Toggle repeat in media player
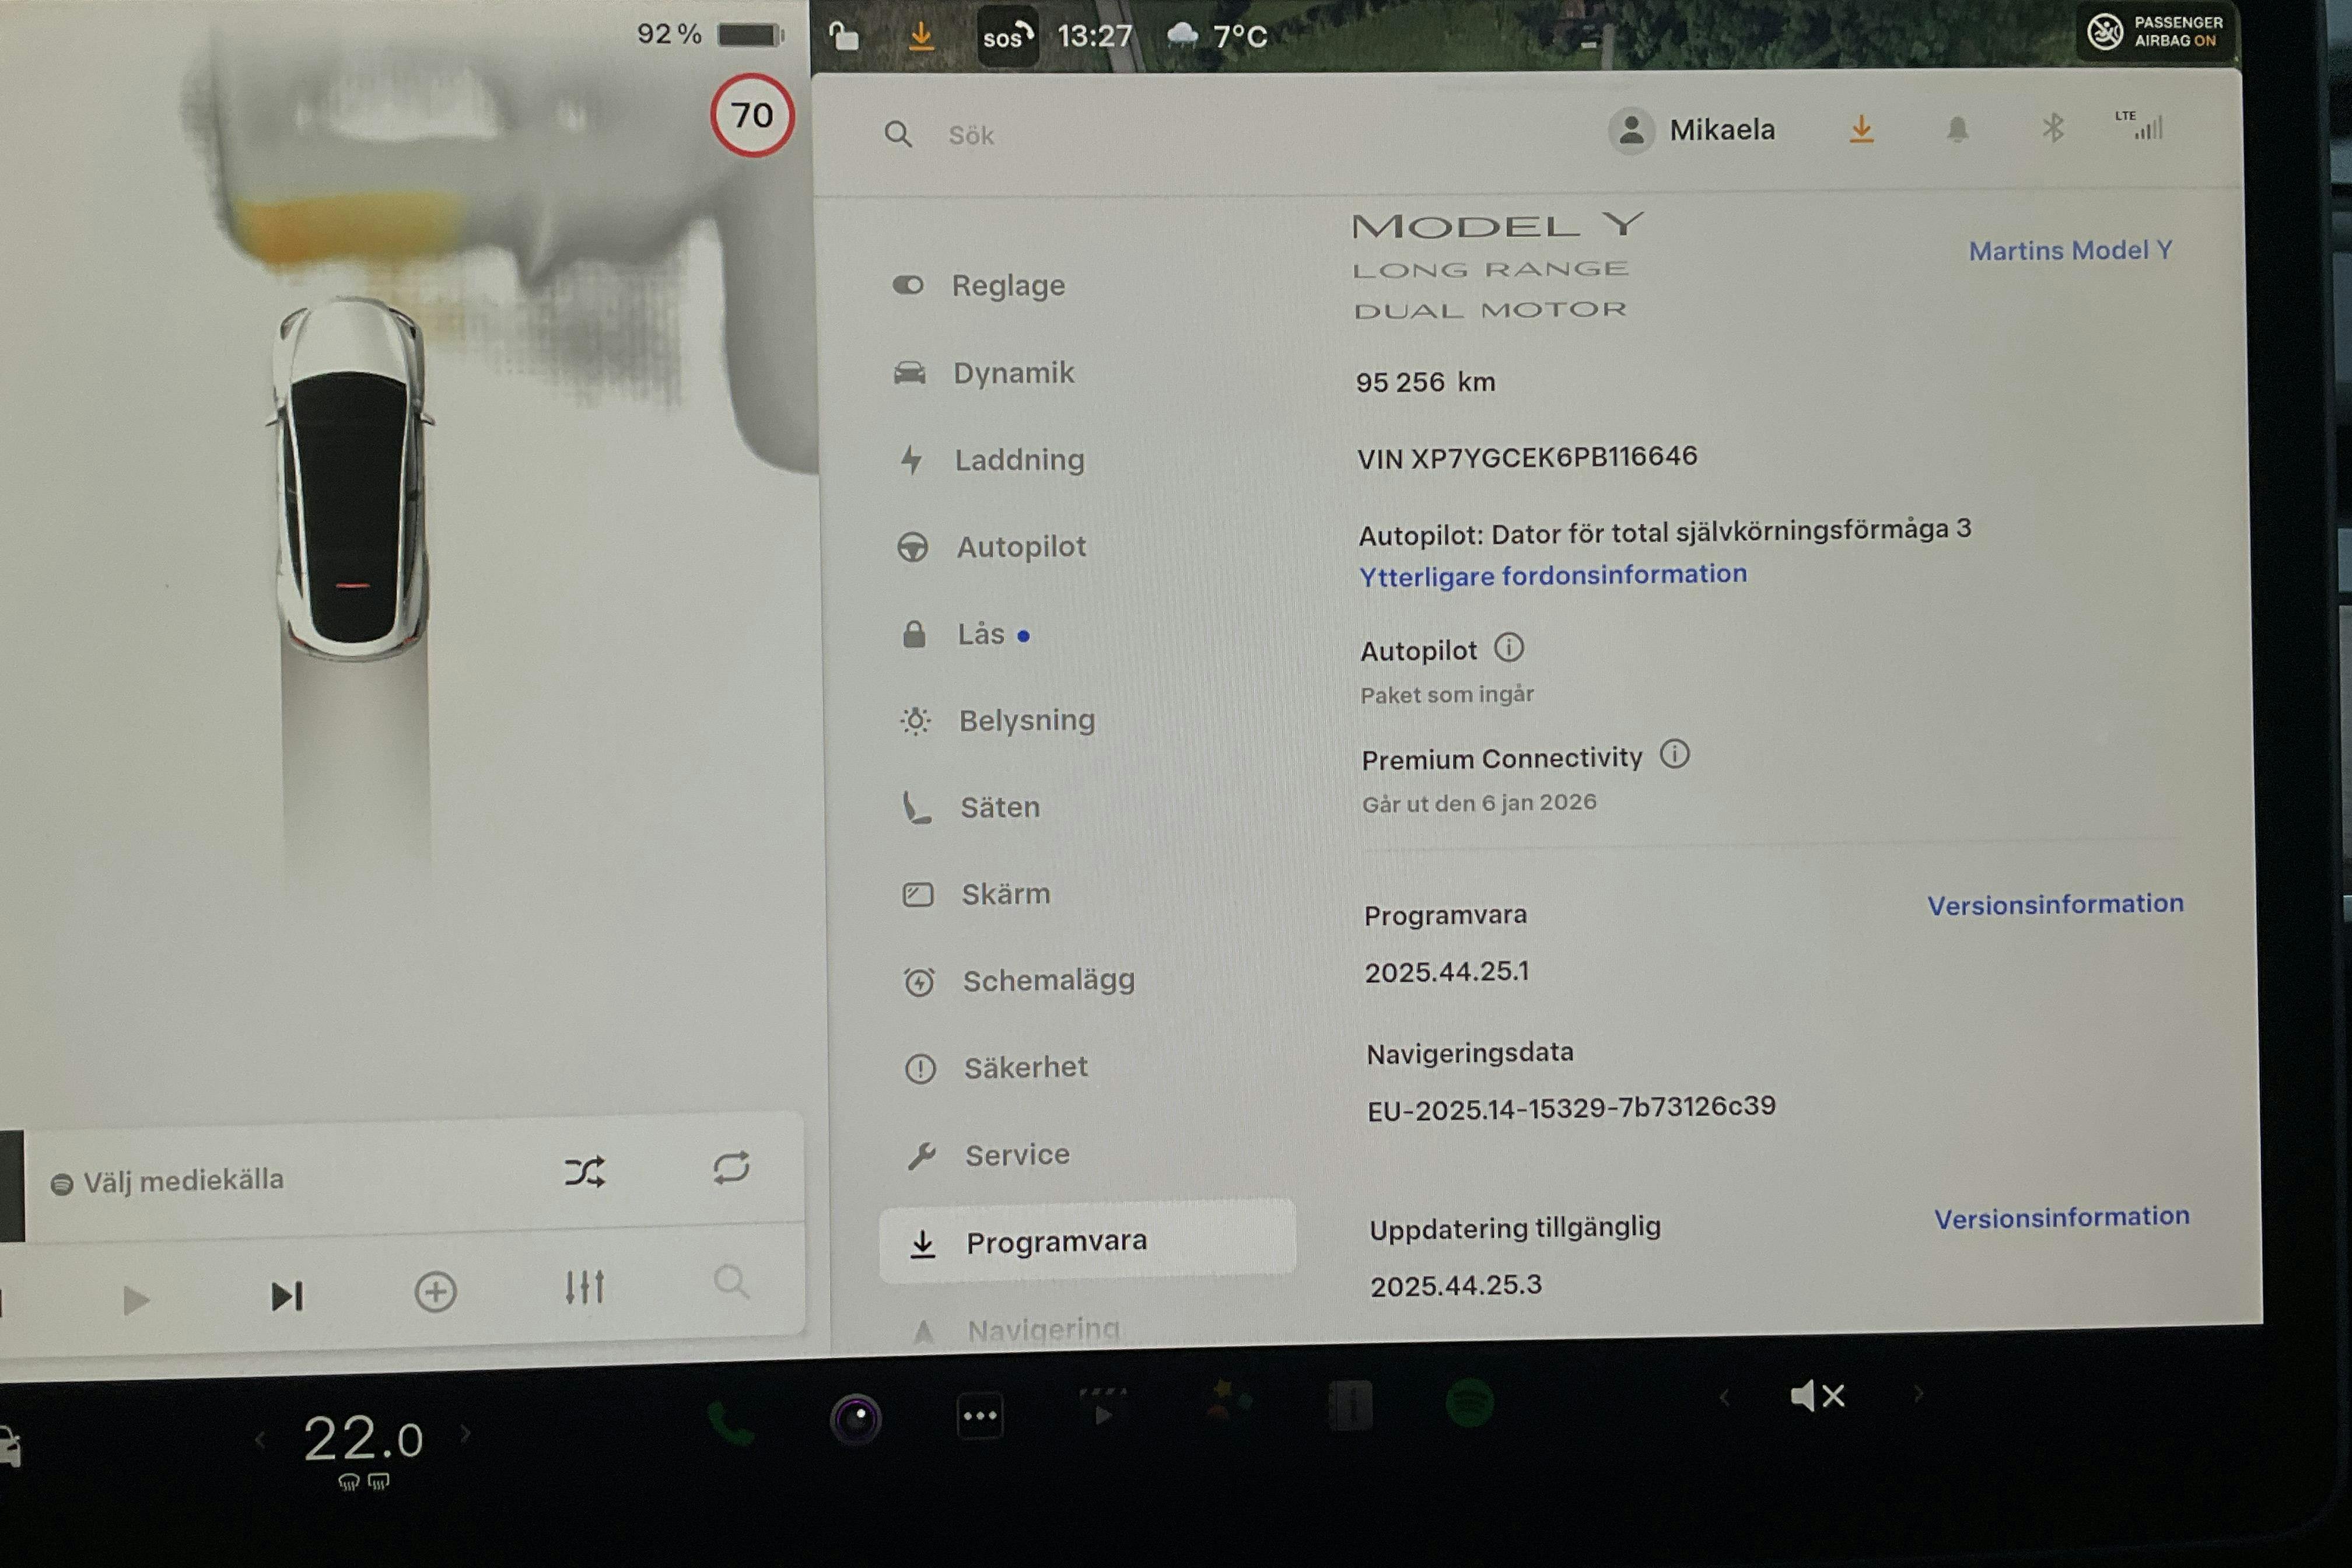 (x=731, y=1168)
